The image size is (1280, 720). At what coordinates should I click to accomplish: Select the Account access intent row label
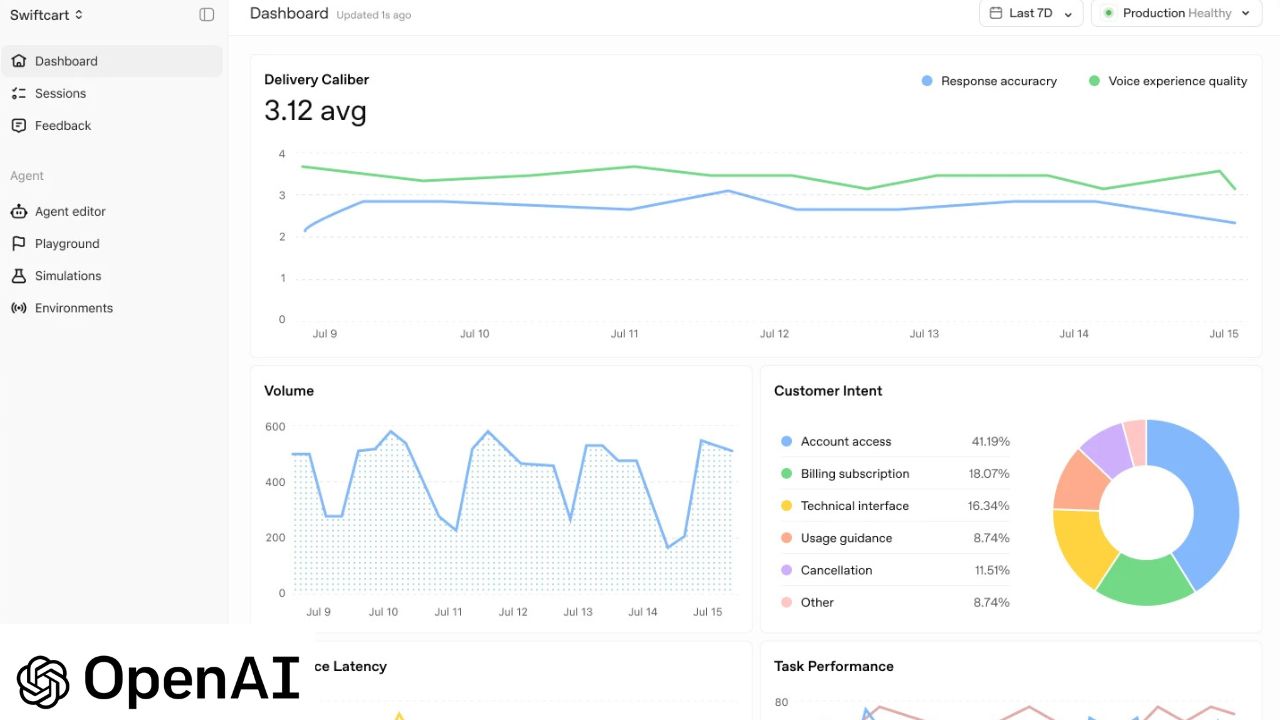point(846,441)
